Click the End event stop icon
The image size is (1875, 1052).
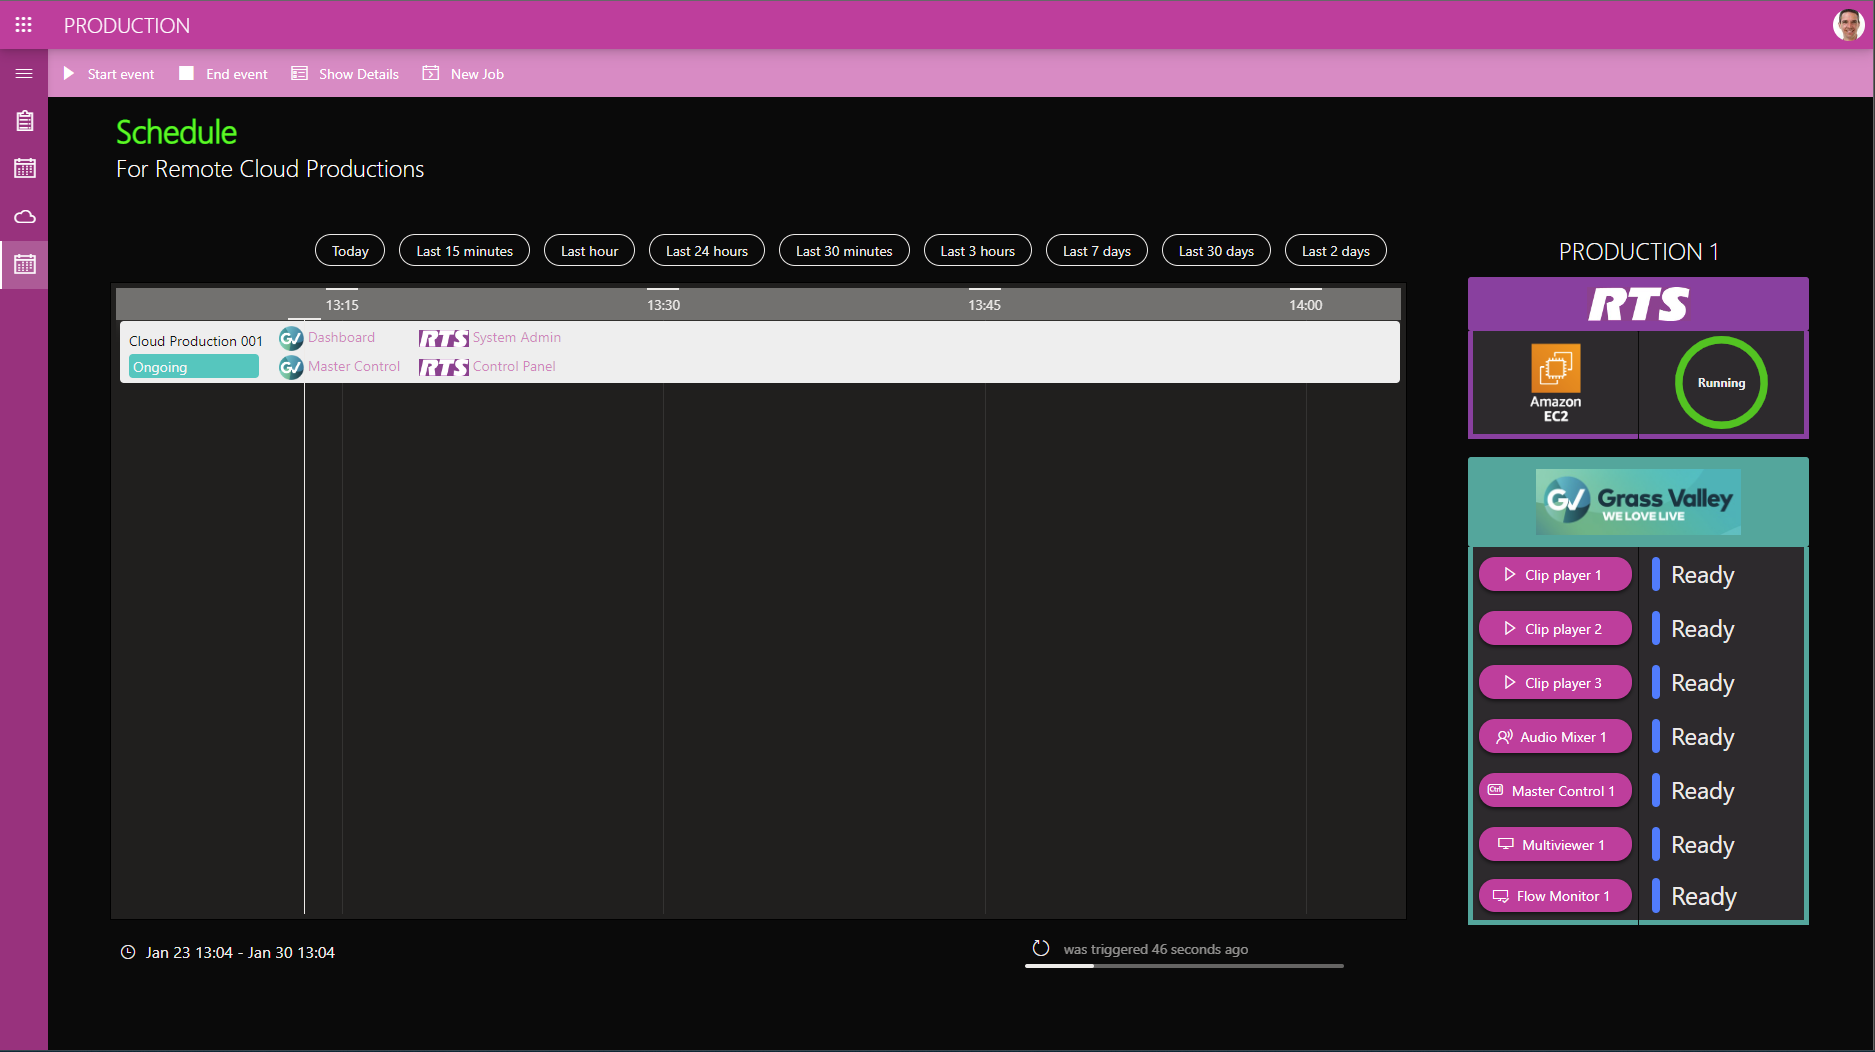point(186,73)
